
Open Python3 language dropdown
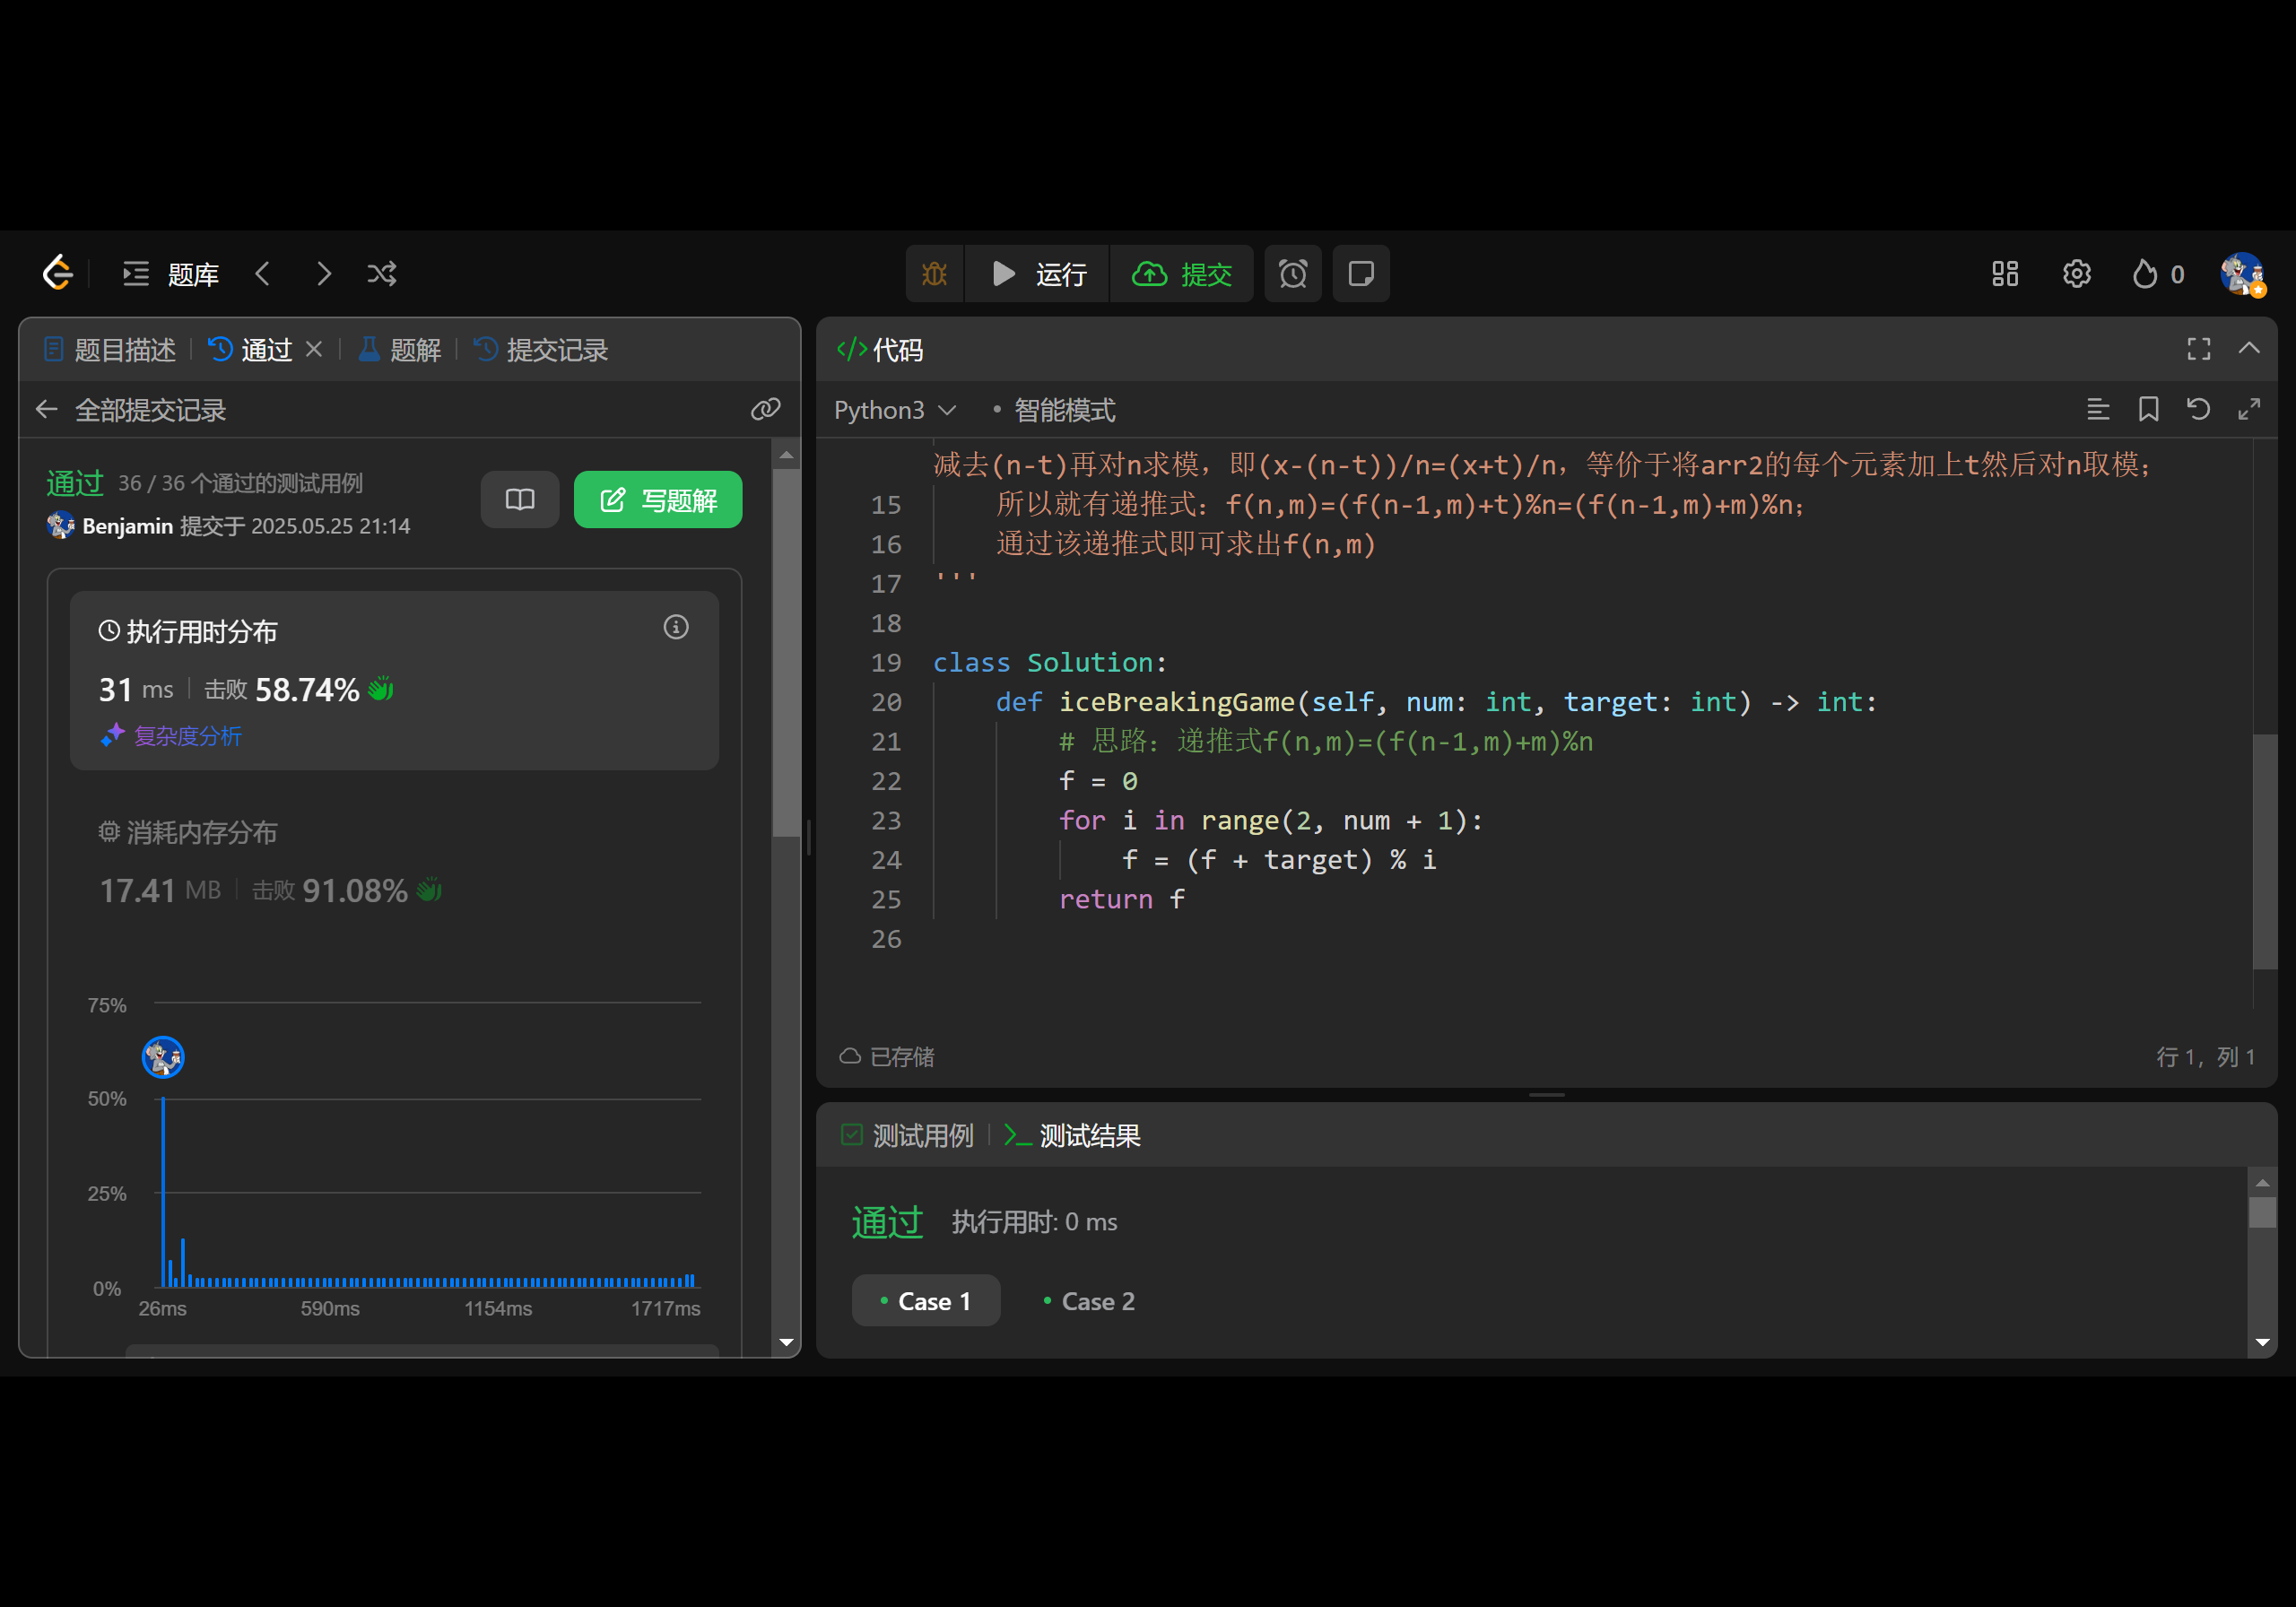[895, 410]
